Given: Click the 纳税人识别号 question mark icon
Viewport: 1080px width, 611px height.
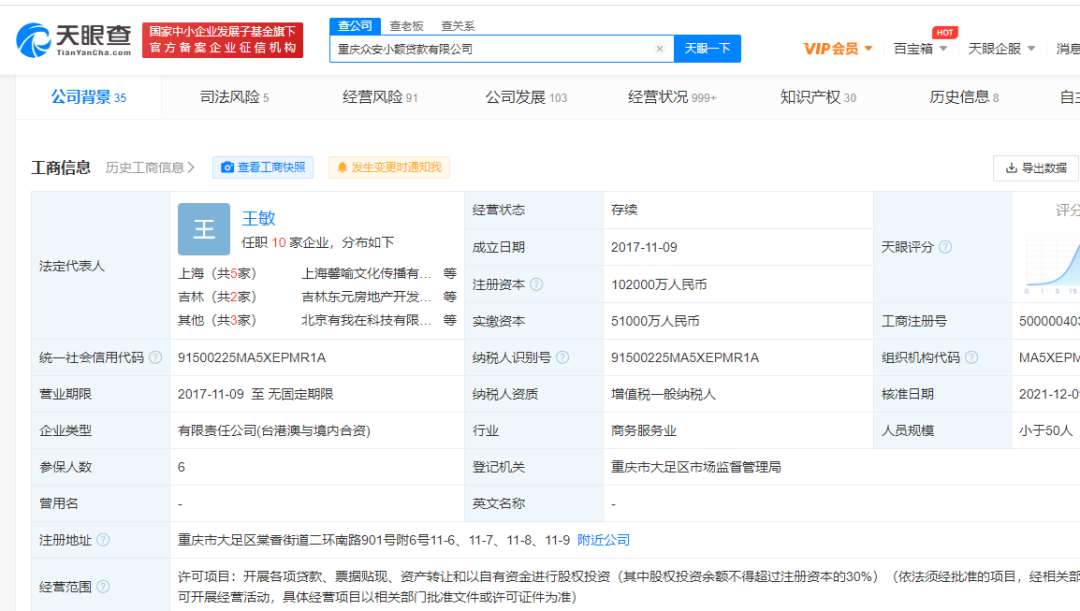Looking at the screenshot, I should click(x=565, y=357).
